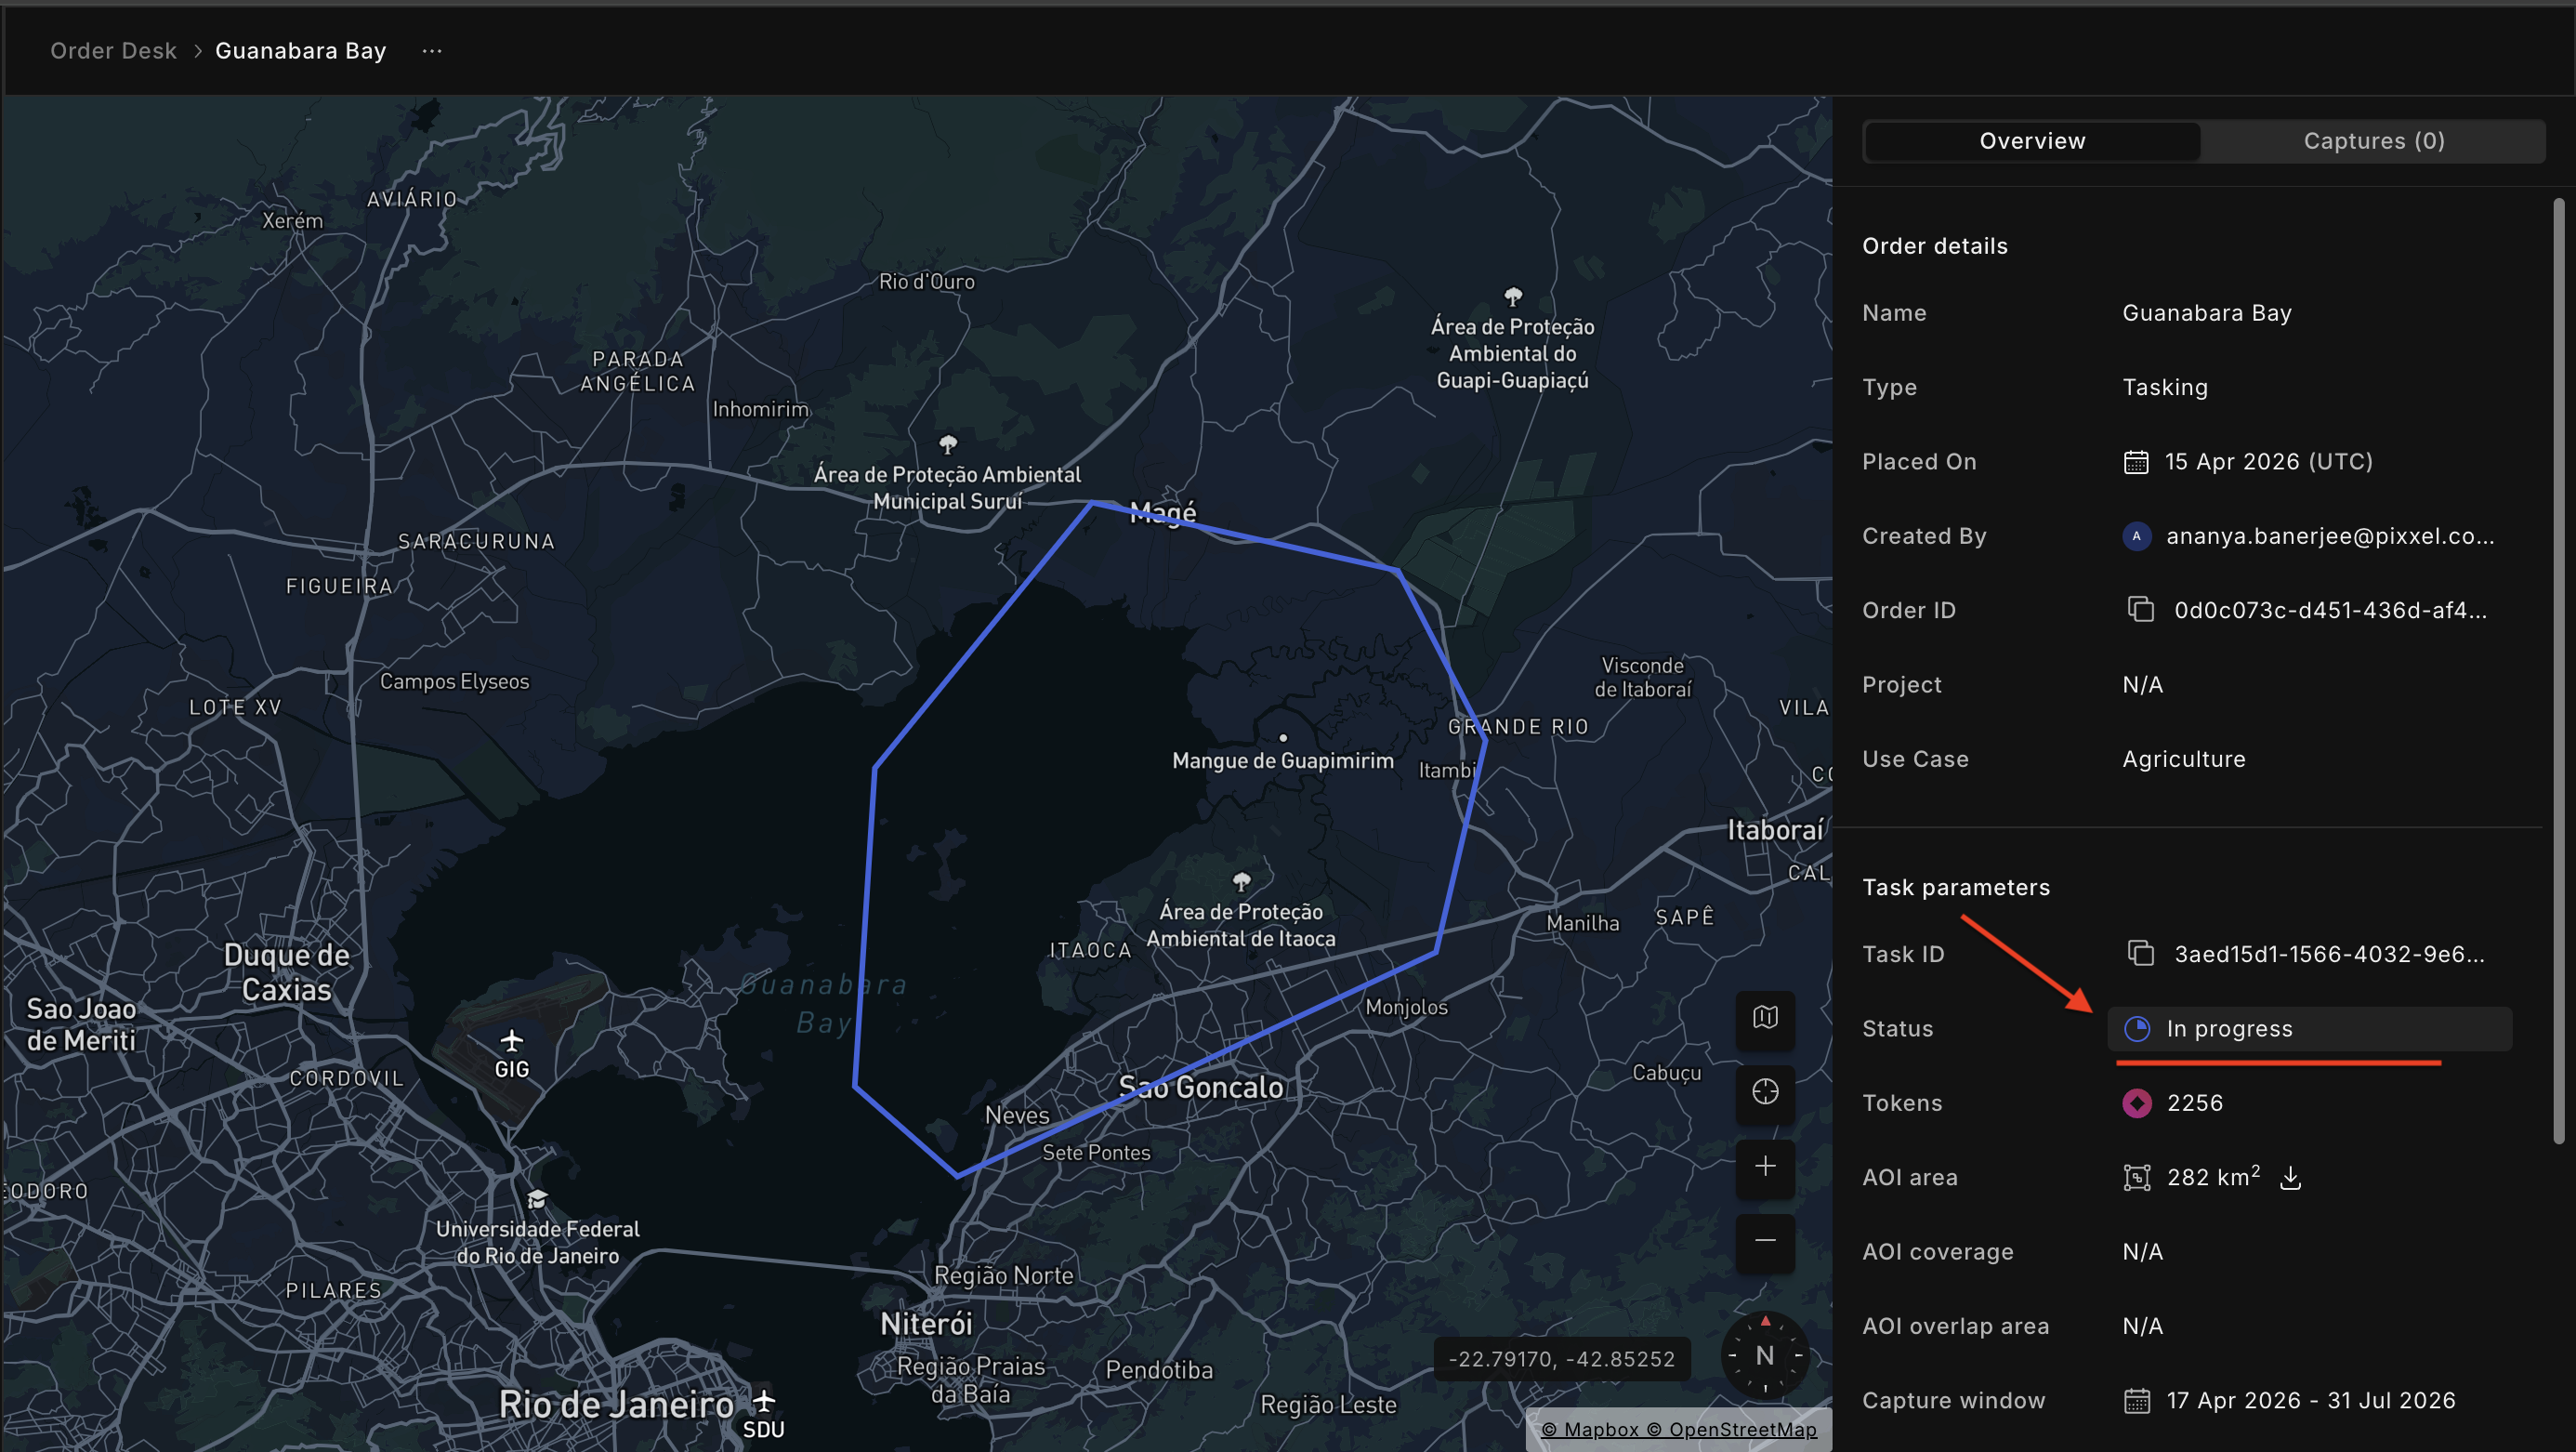The width and height of the screenshot is (2576, 1452).
Task: Click the map coordinates readout -22.79170, -42.85252
Action: (x=1561, y=1359)
